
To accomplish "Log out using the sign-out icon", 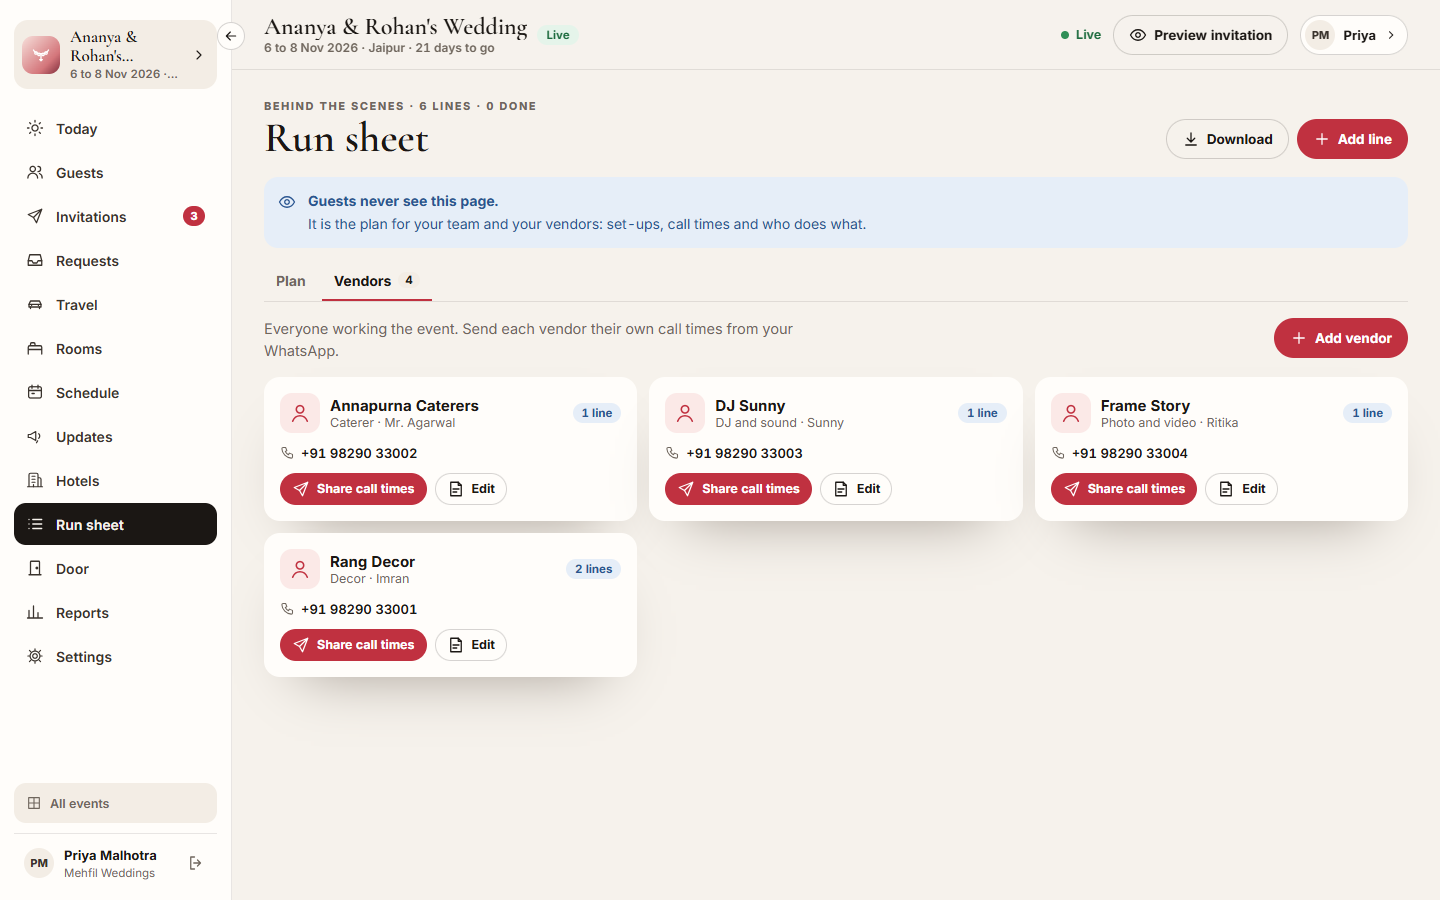I will pyautogui.click(x=195, y=863).
